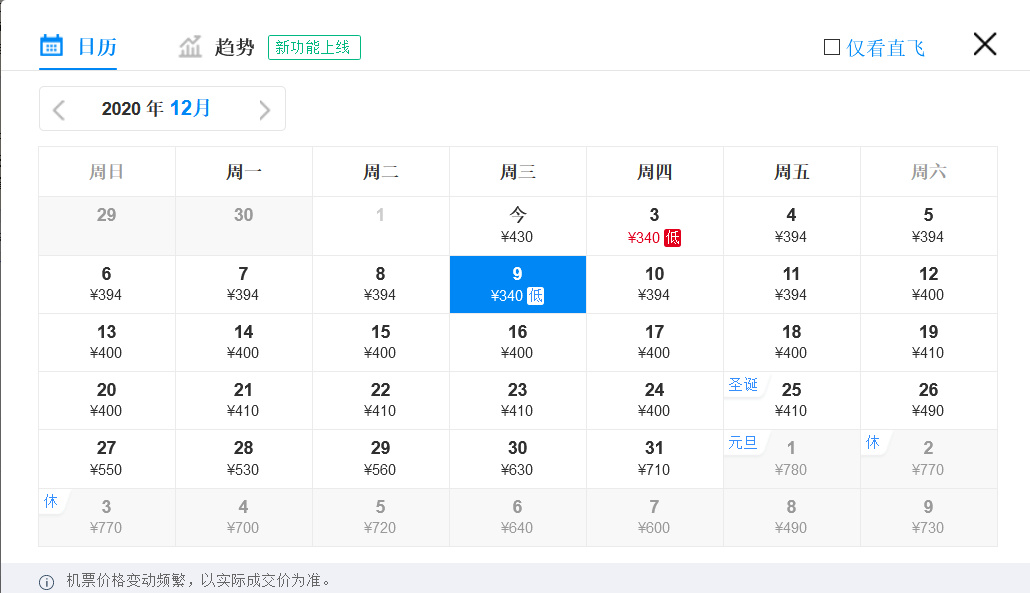The width and height of the screenshot is (1030, 593).
Task: Enable the 仅看直飞 direct flights checkbox
Action: click(x=829, y=45)
